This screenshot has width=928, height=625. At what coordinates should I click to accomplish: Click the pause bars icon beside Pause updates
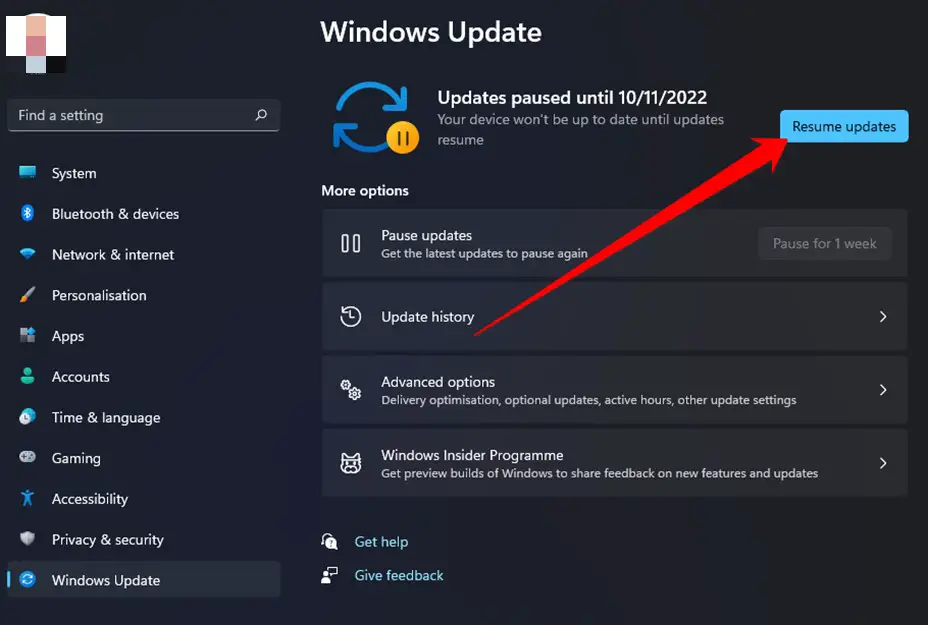(x=350, y=243)
